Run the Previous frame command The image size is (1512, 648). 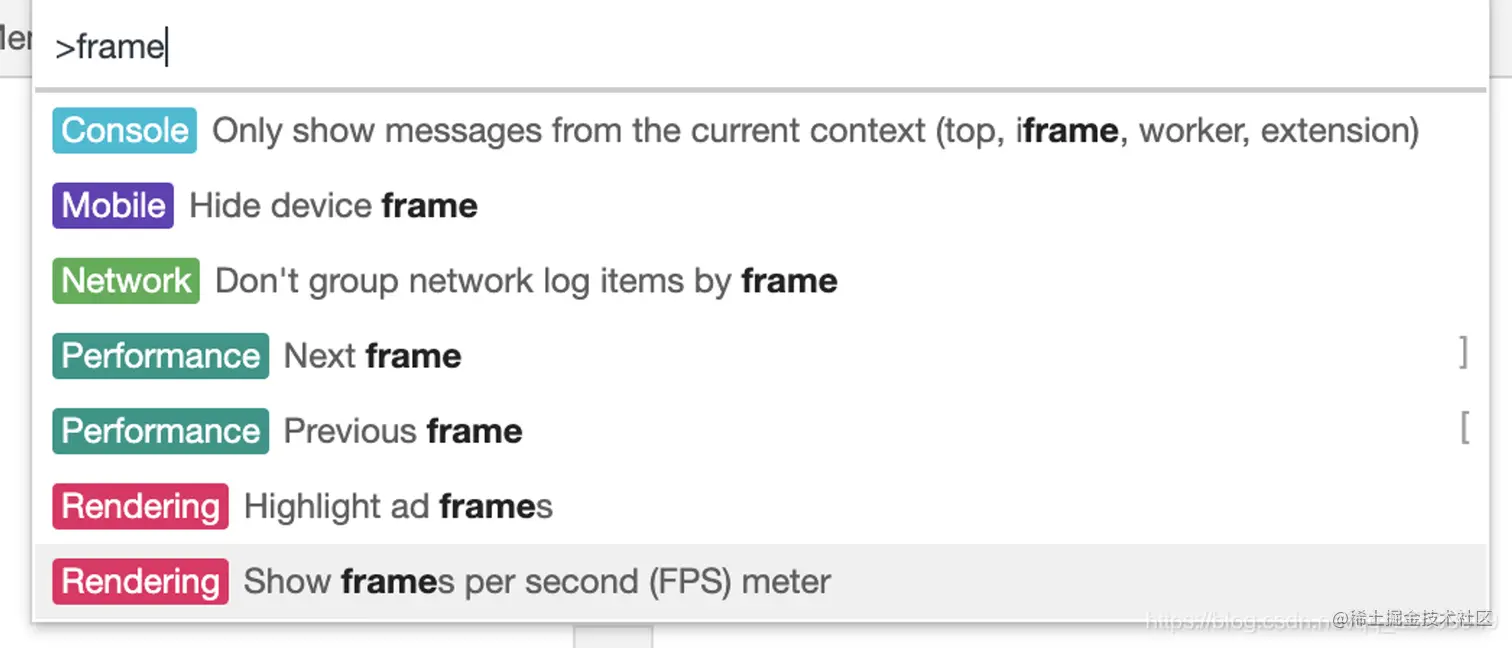click(403, 431)
